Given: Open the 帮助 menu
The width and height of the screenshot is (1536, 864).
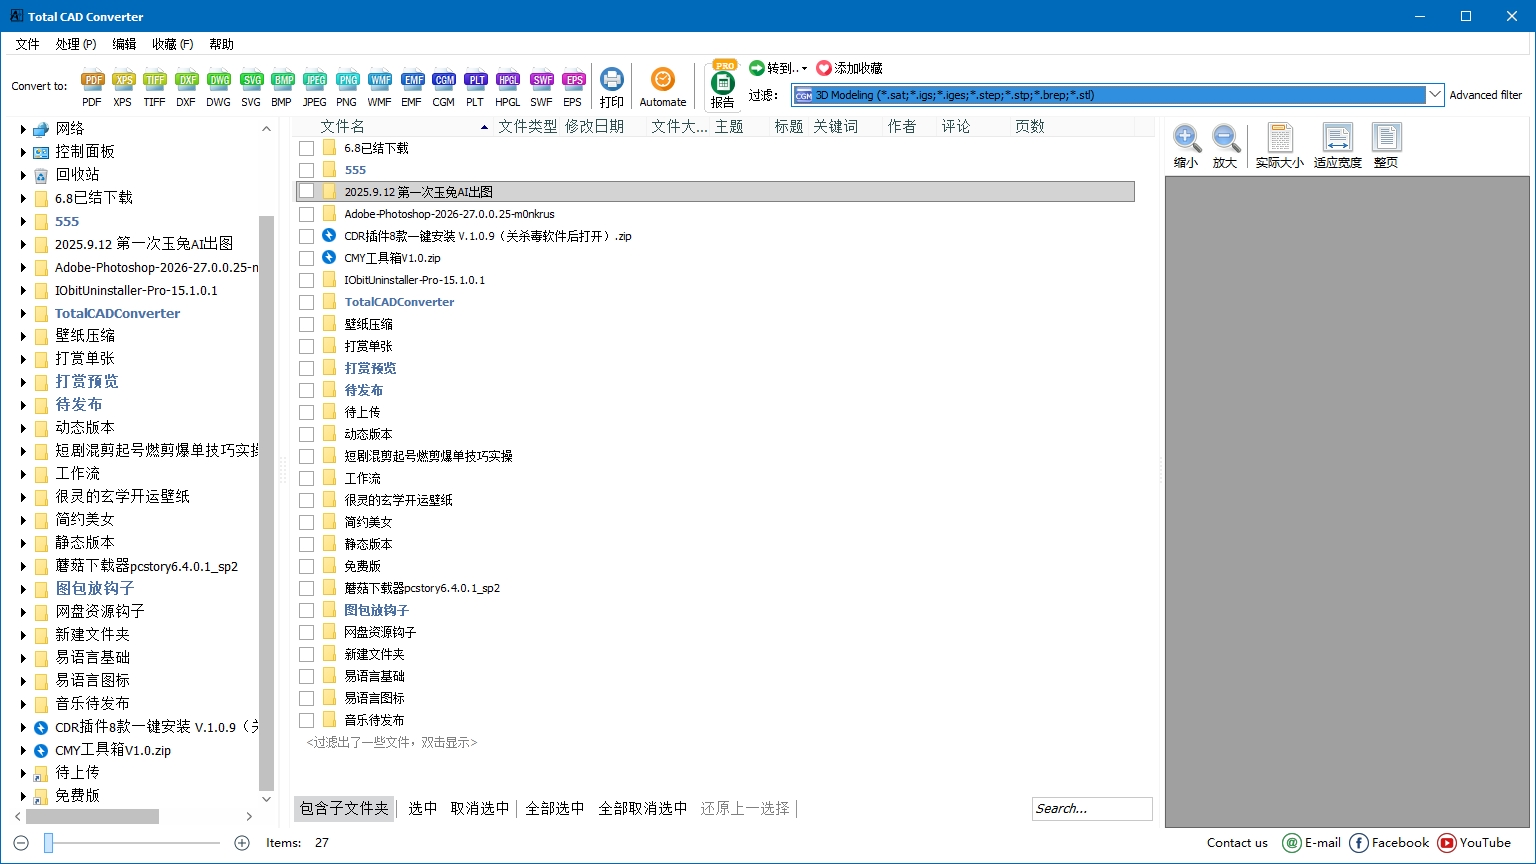Looking at the screenshot, I should pos(221,44).
